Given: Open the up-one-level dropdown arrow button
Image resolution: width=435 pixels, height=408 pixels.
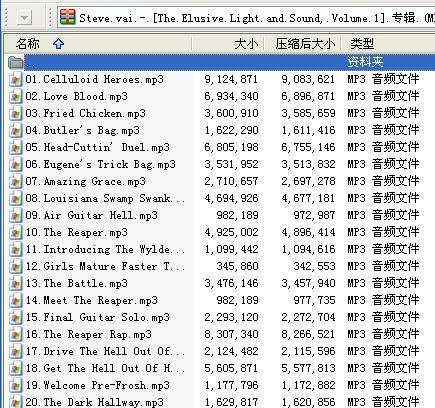Looking at the screenshot, I should (x=24, y=17).
